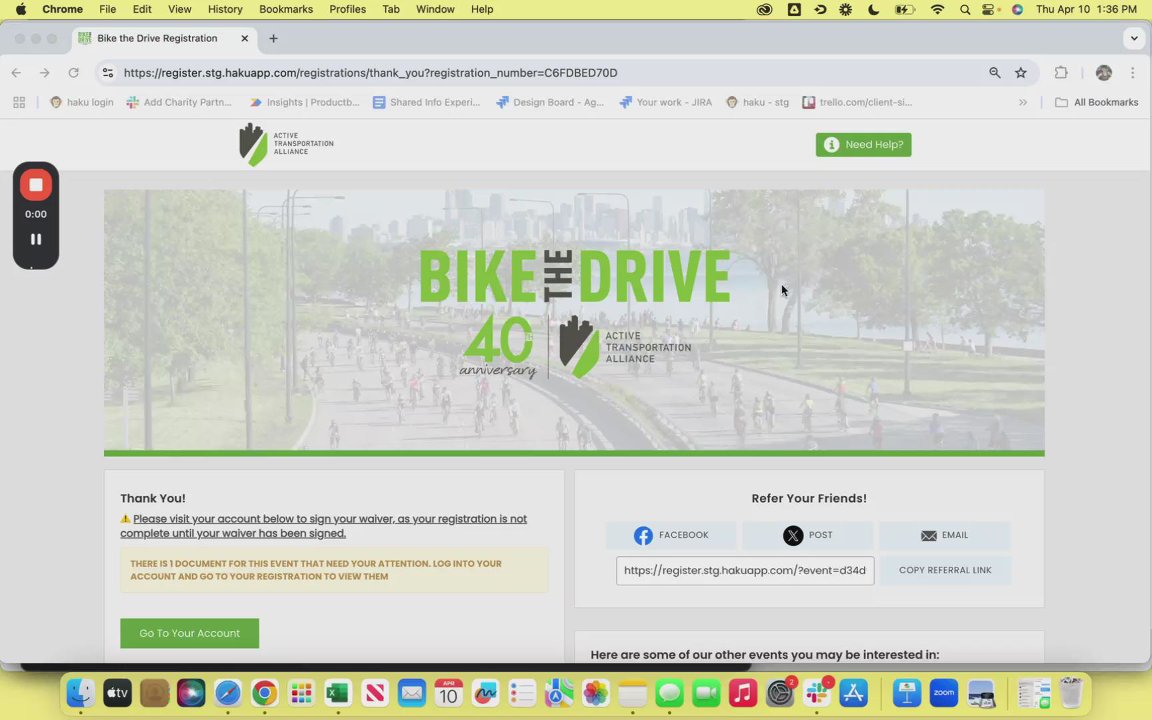Open the Bookmarks menu
Screen dimensions: 1152x720
pos(286,10)
